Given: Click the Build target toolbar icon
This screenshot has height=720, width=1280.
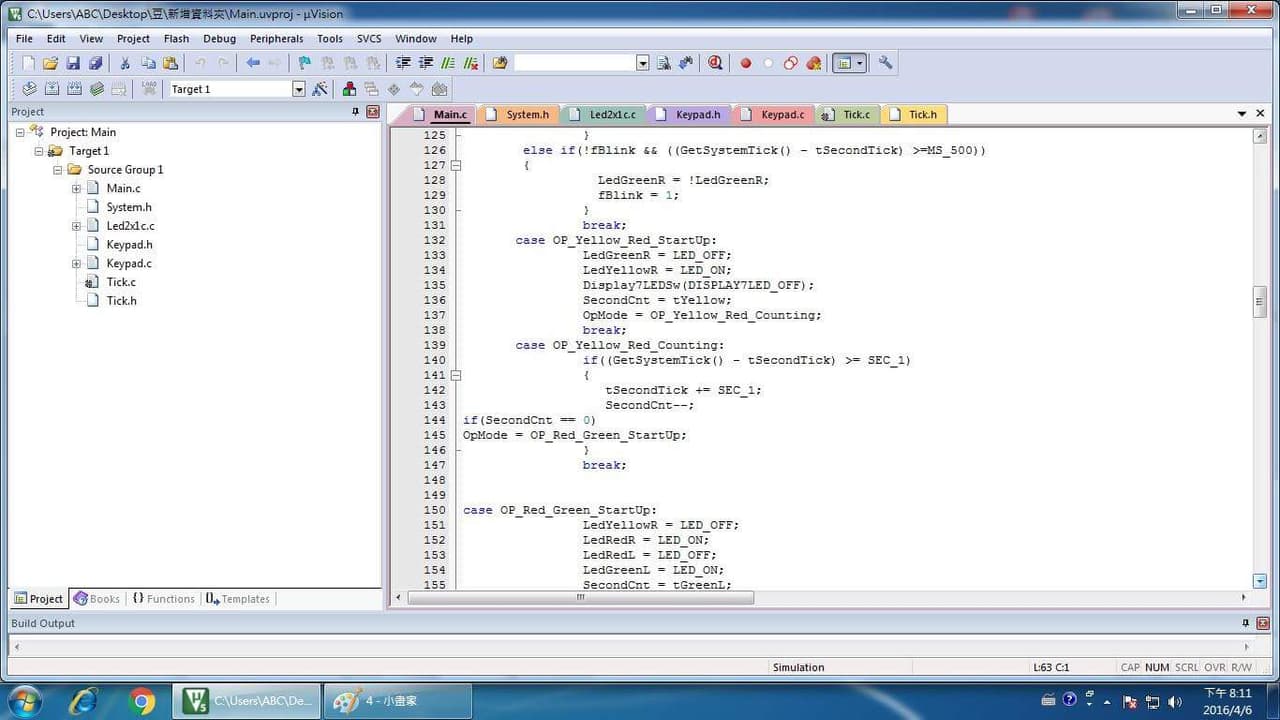Looking at the screenshot, I should (52, 89).
